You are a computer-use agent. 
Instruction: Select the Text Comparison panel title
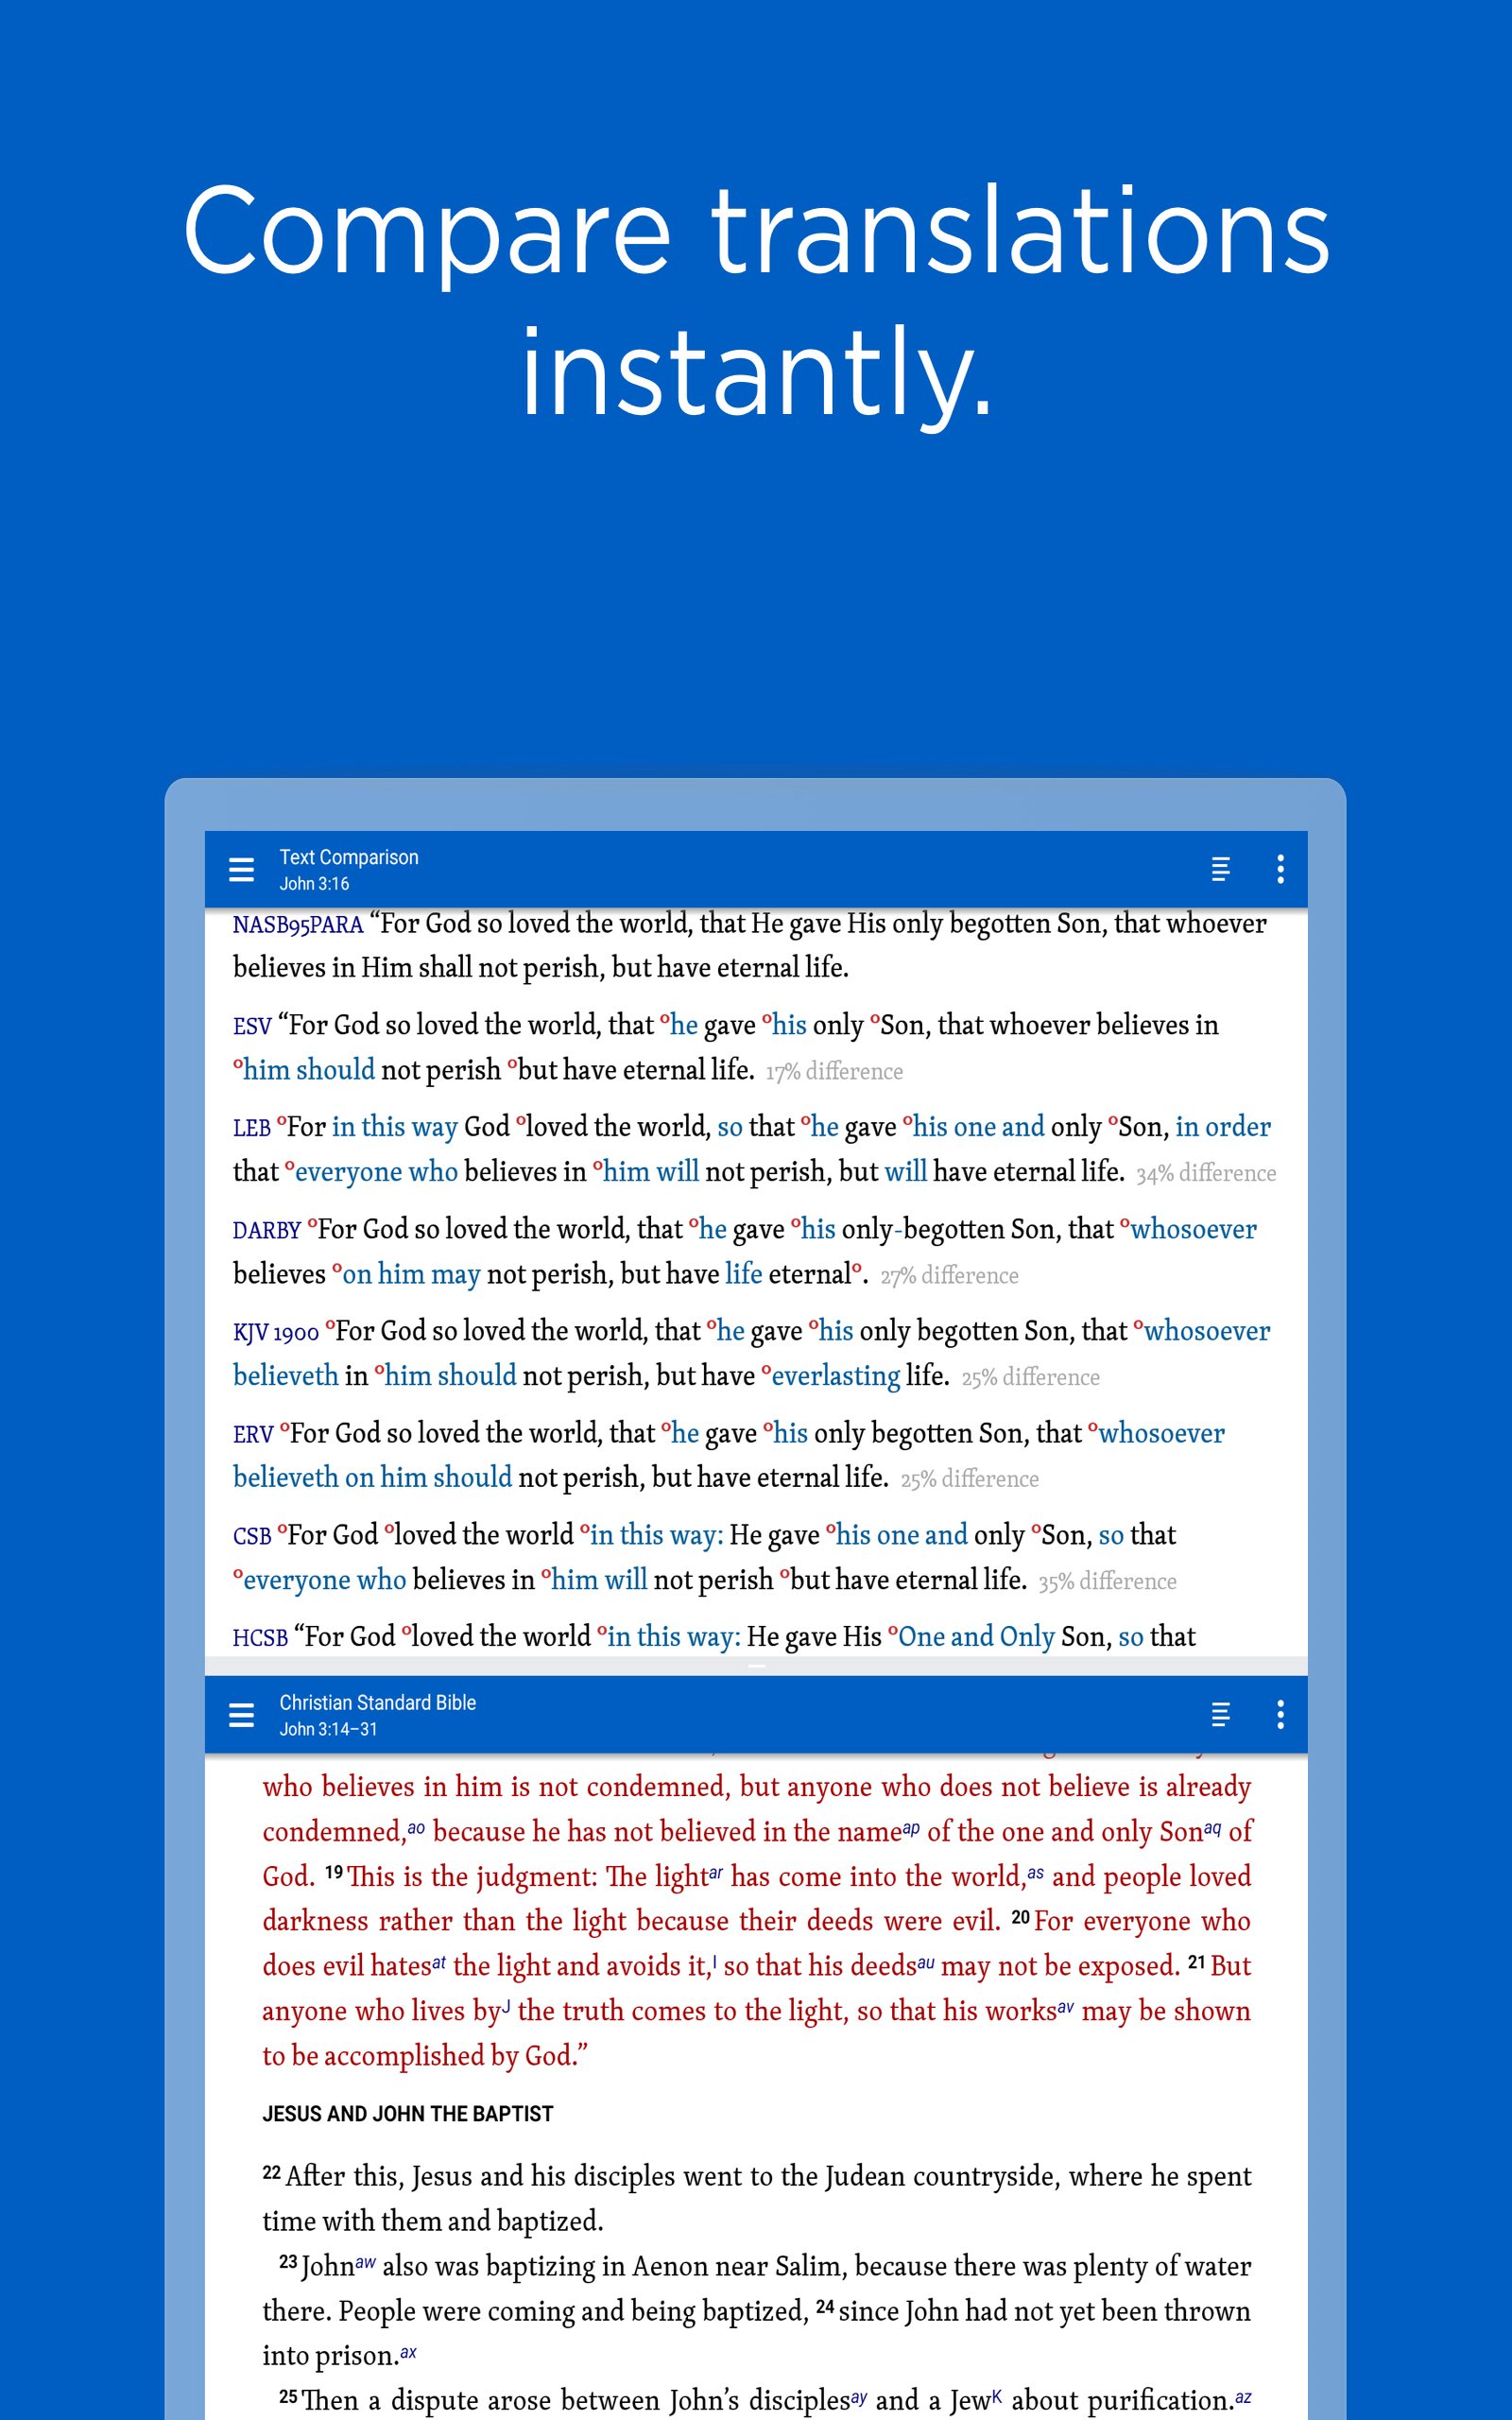348,857
